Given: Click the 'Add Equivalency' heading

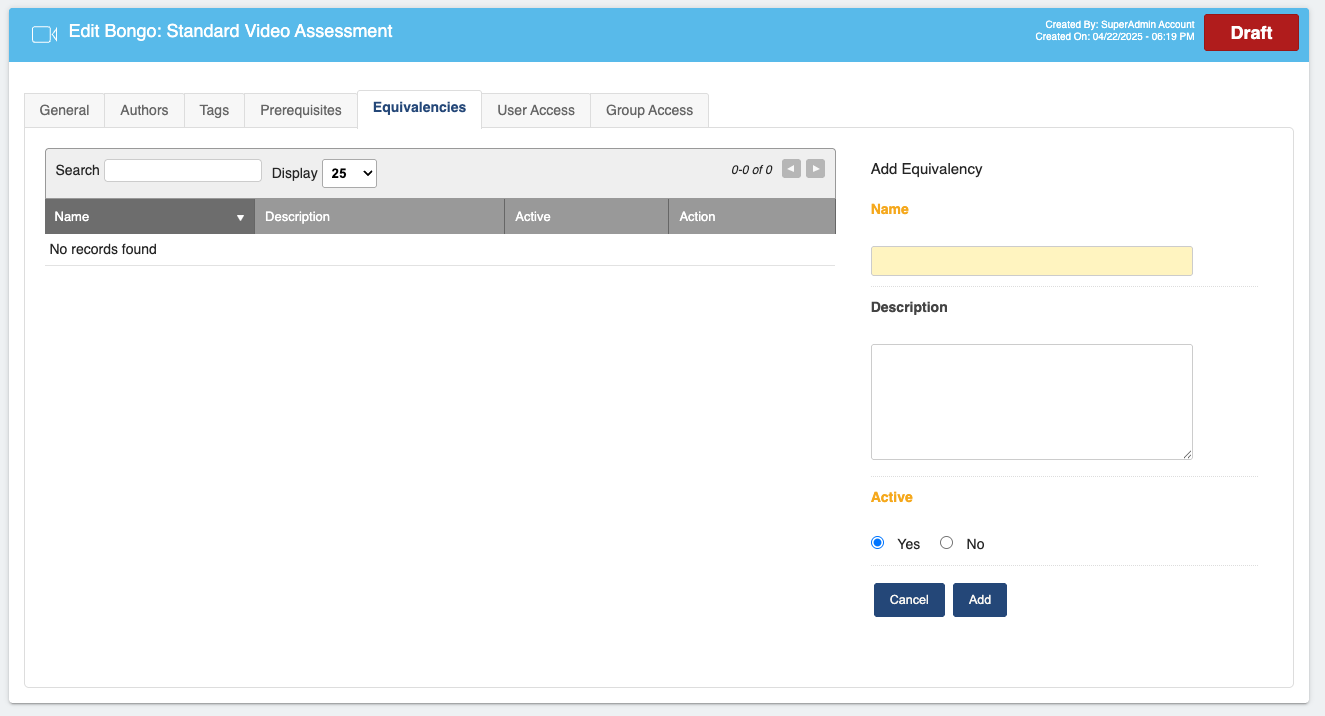Looking at the screenshot, I should pyautogui.click(x=927, y=169).
